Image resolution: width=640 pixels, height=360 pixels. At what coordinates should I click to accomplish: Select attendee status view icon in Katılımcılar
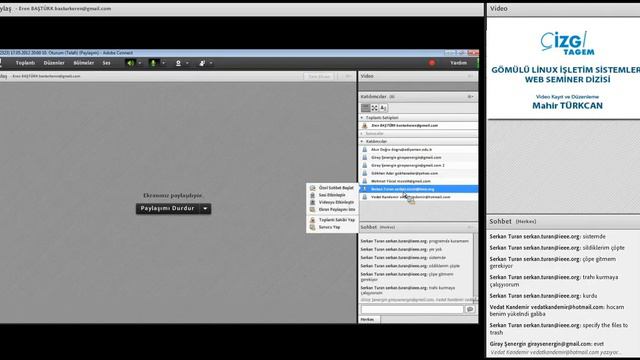coord(383,108)
